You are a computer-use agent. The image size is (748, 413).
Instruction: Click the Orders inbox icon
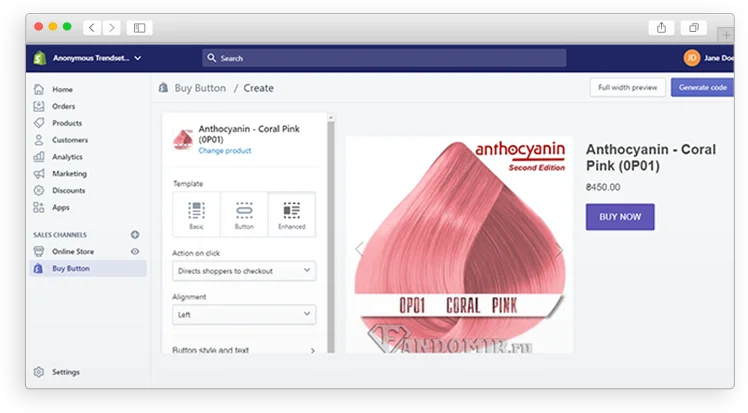(x=39, y=106)
